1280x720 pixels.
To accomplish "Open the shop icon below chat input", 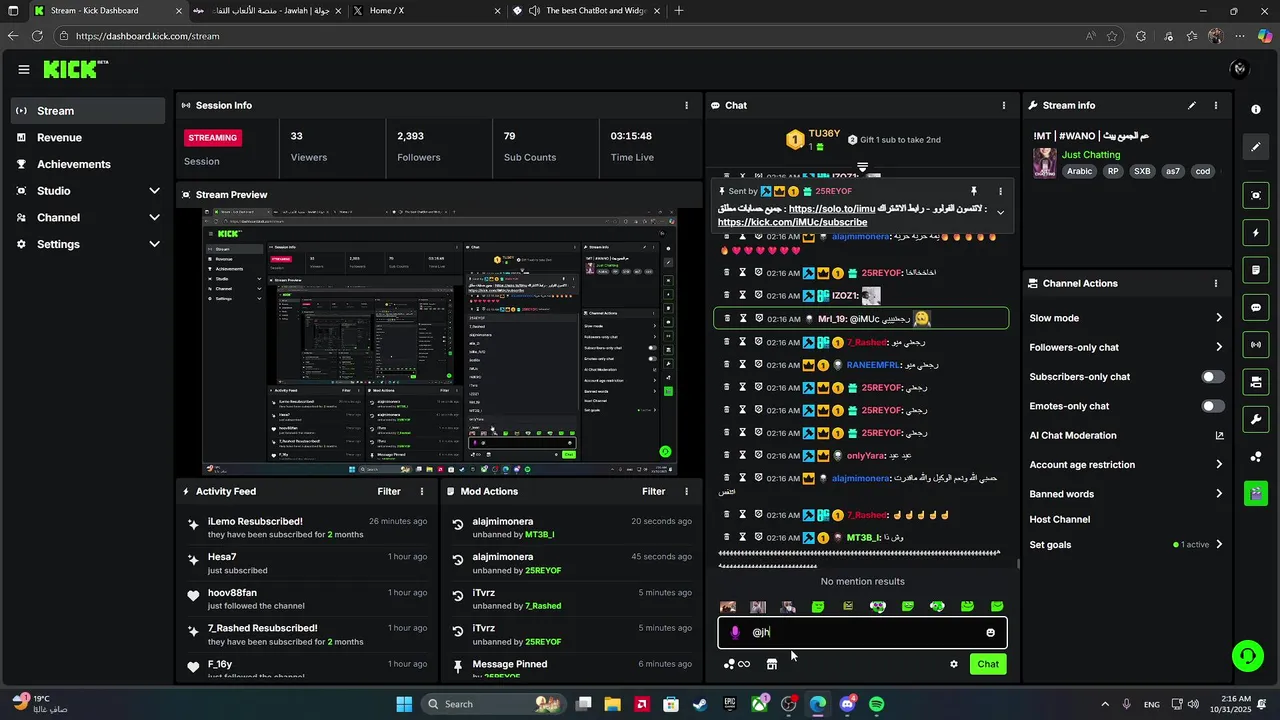I will (772, 664).
